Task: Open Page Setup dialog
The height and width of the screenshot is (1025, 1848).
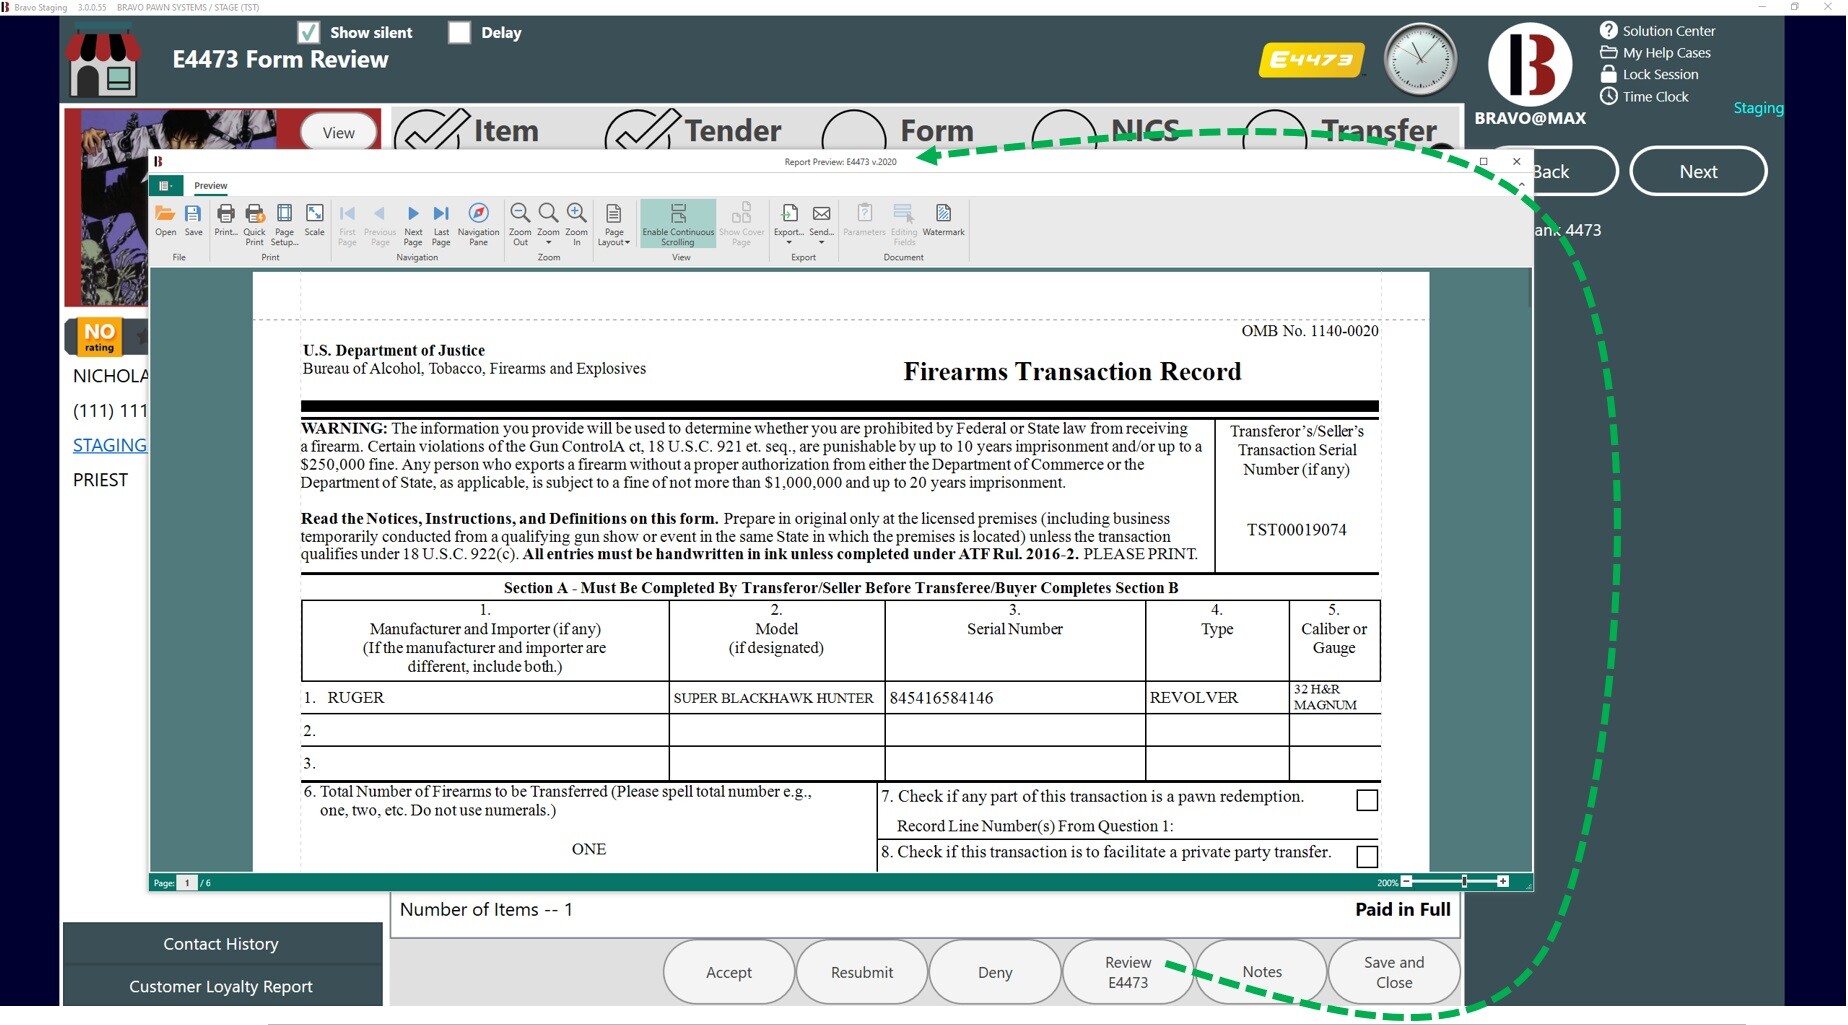Action: [284, 224]
